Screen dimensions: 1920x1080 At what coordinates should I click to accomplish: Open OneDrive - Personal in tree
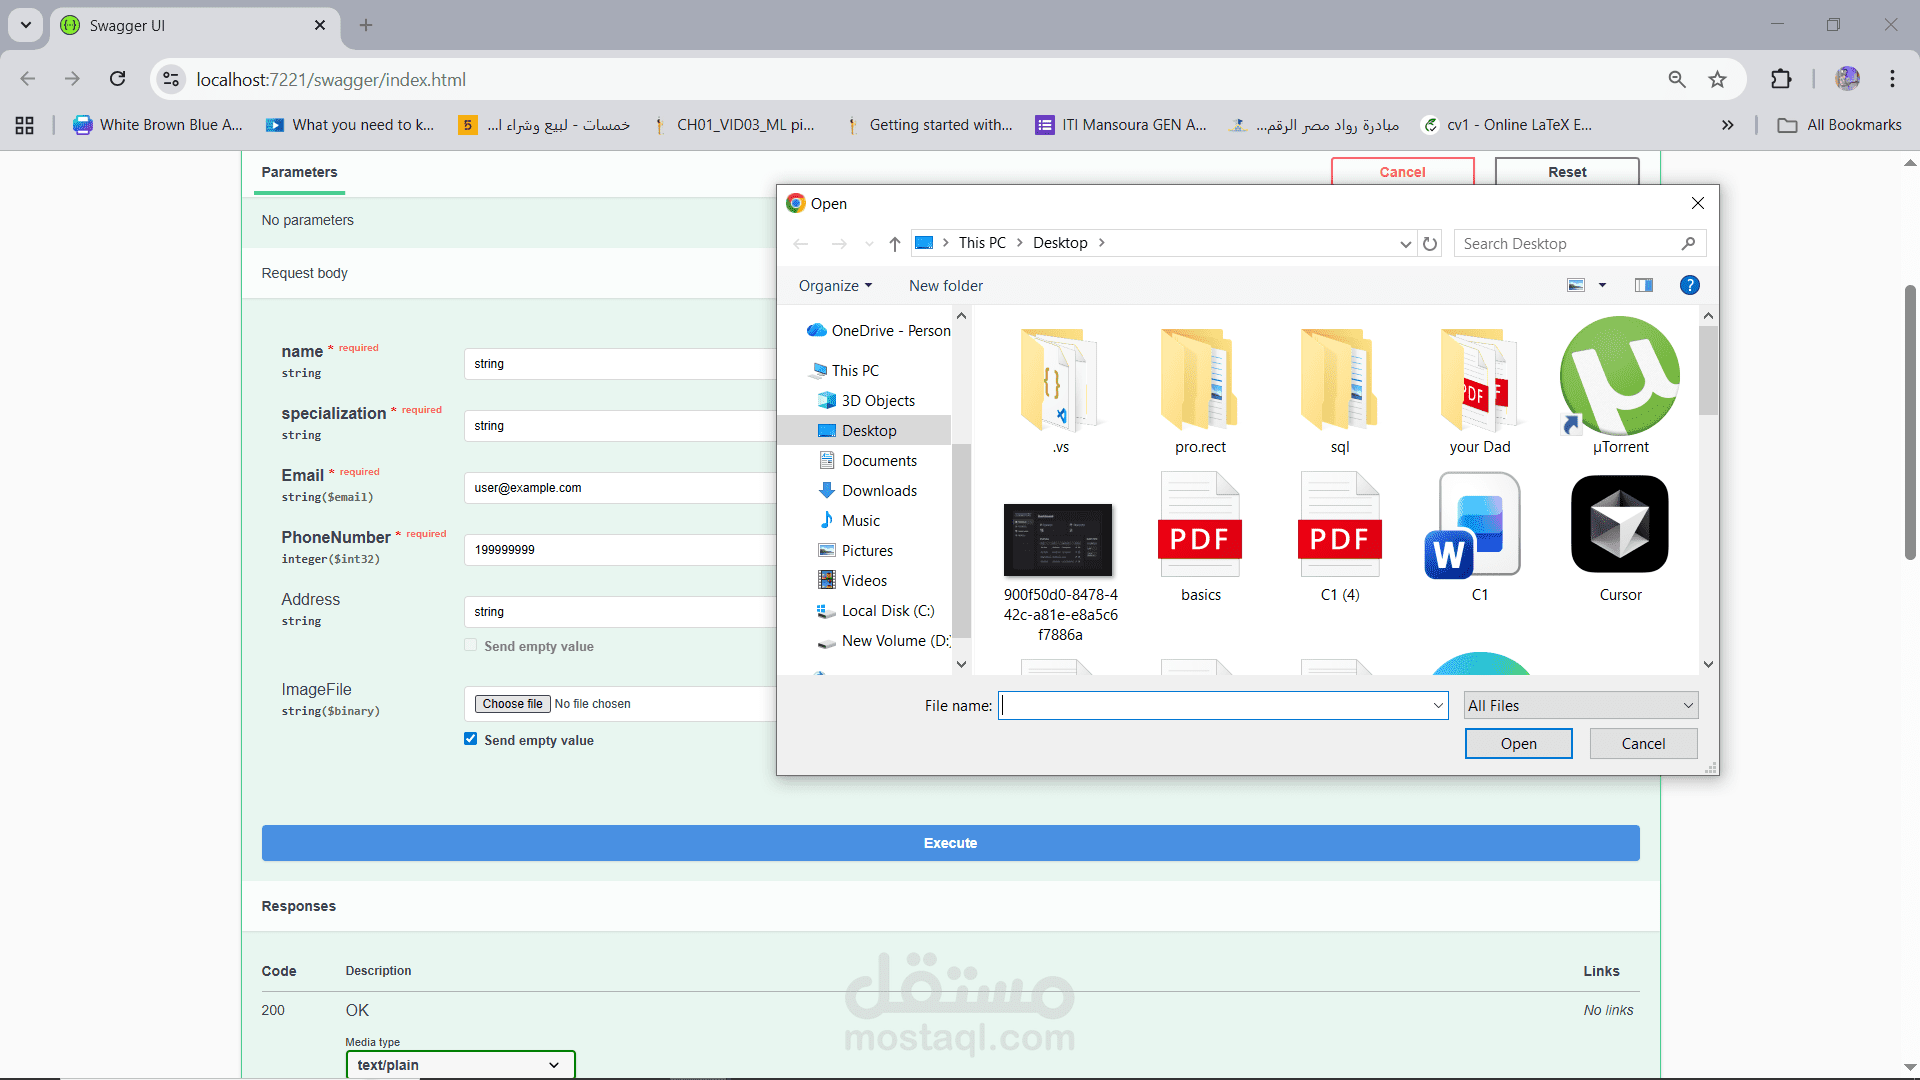pos(878,330)
